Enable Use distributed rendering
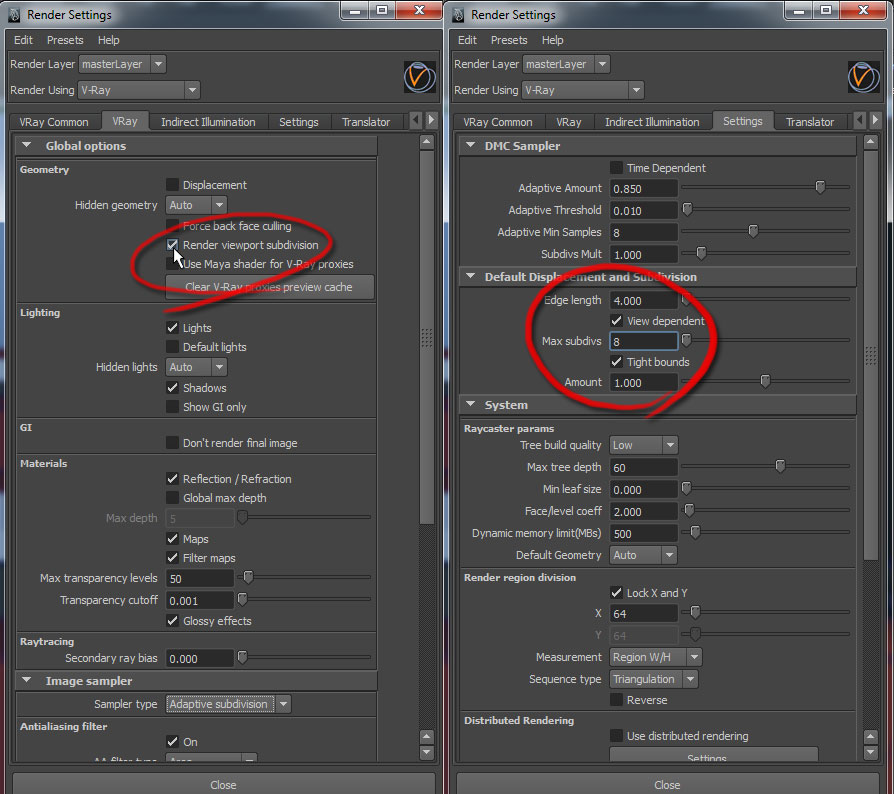894x794 pixels. point(616,736)
